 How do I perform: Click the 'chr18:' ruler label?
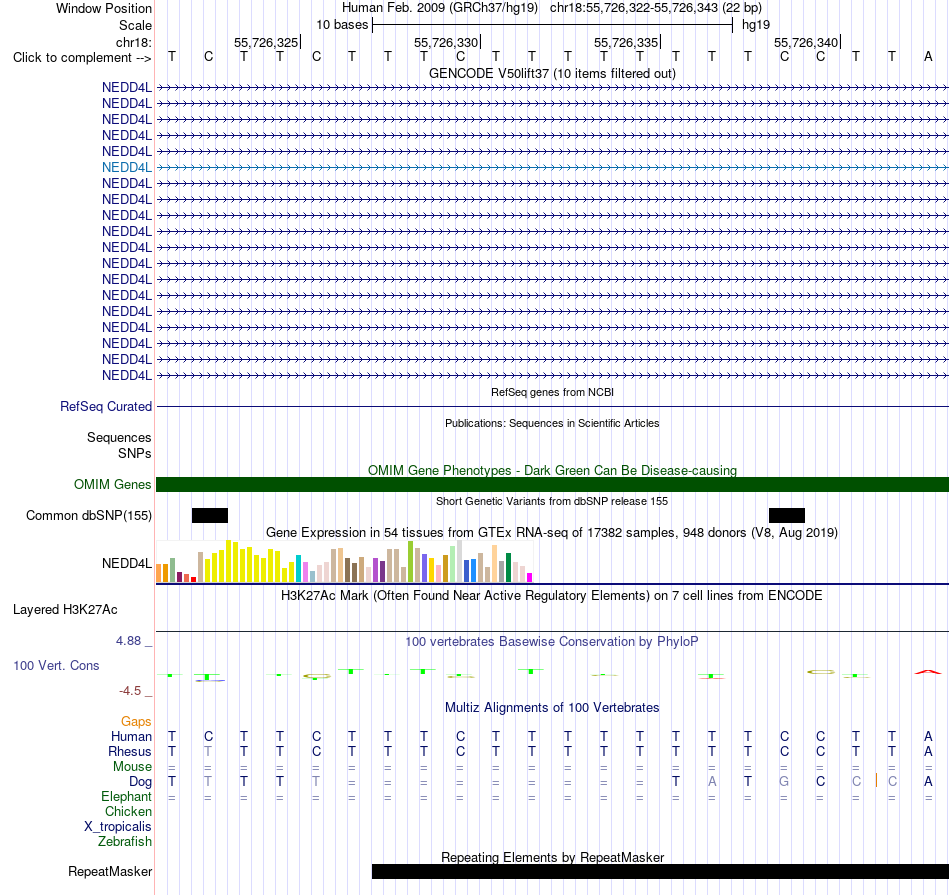tap(133, 42)
